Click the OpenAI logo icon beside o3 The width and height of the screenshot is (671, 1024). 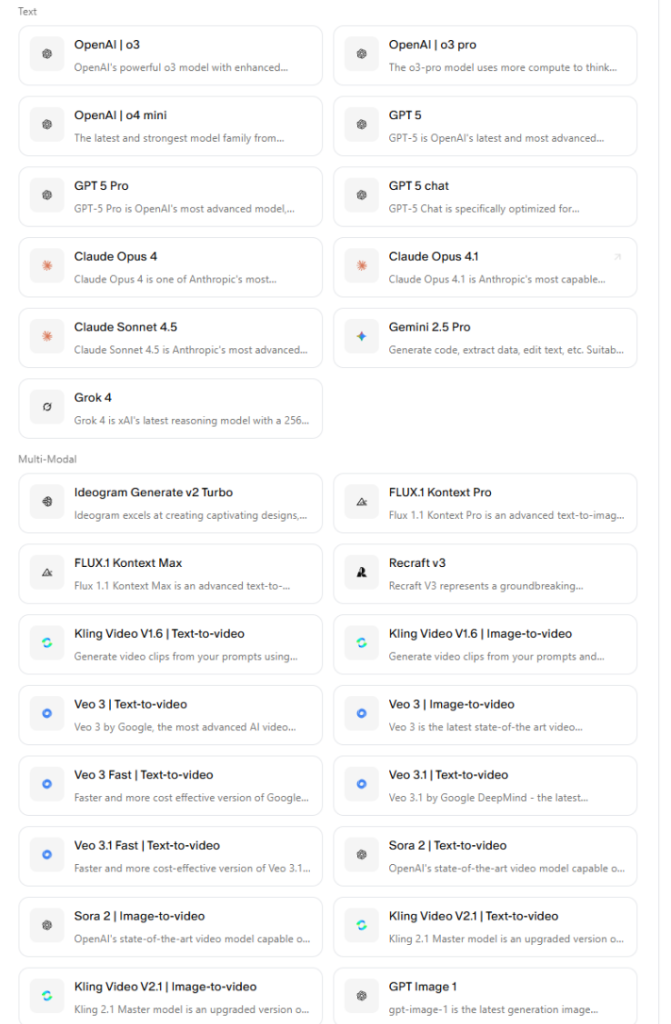coord(47,55)
